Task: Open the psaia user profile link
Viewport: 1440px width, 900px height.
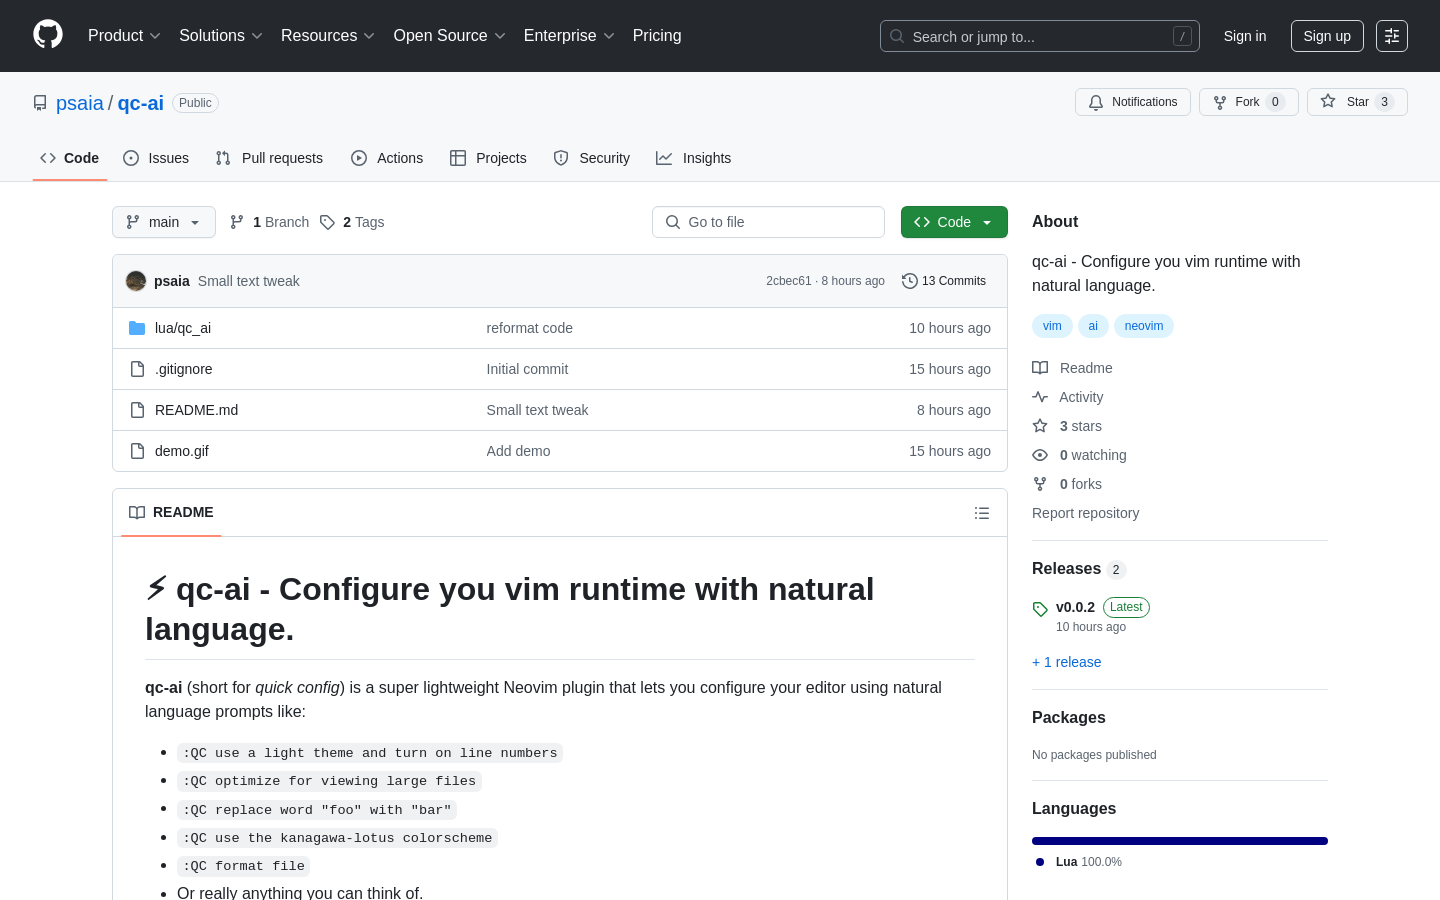Action: (x=80, y=103)
